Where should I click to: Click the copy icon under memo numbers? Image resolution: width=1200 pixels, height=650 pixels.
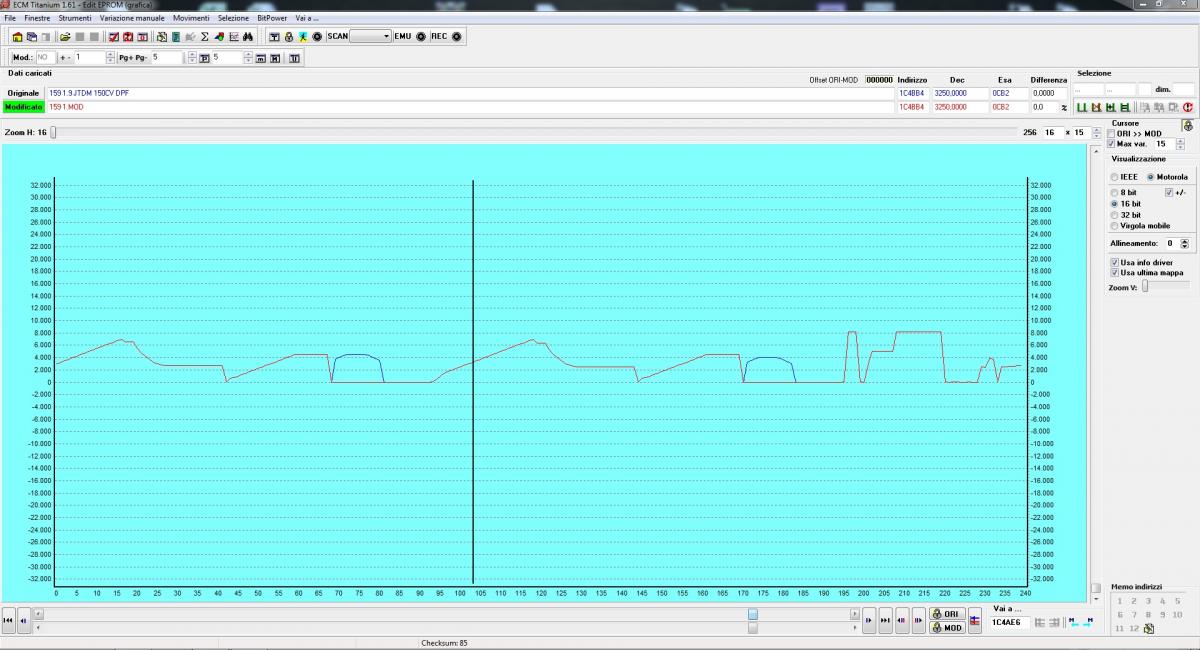[x=1148, y=628]
